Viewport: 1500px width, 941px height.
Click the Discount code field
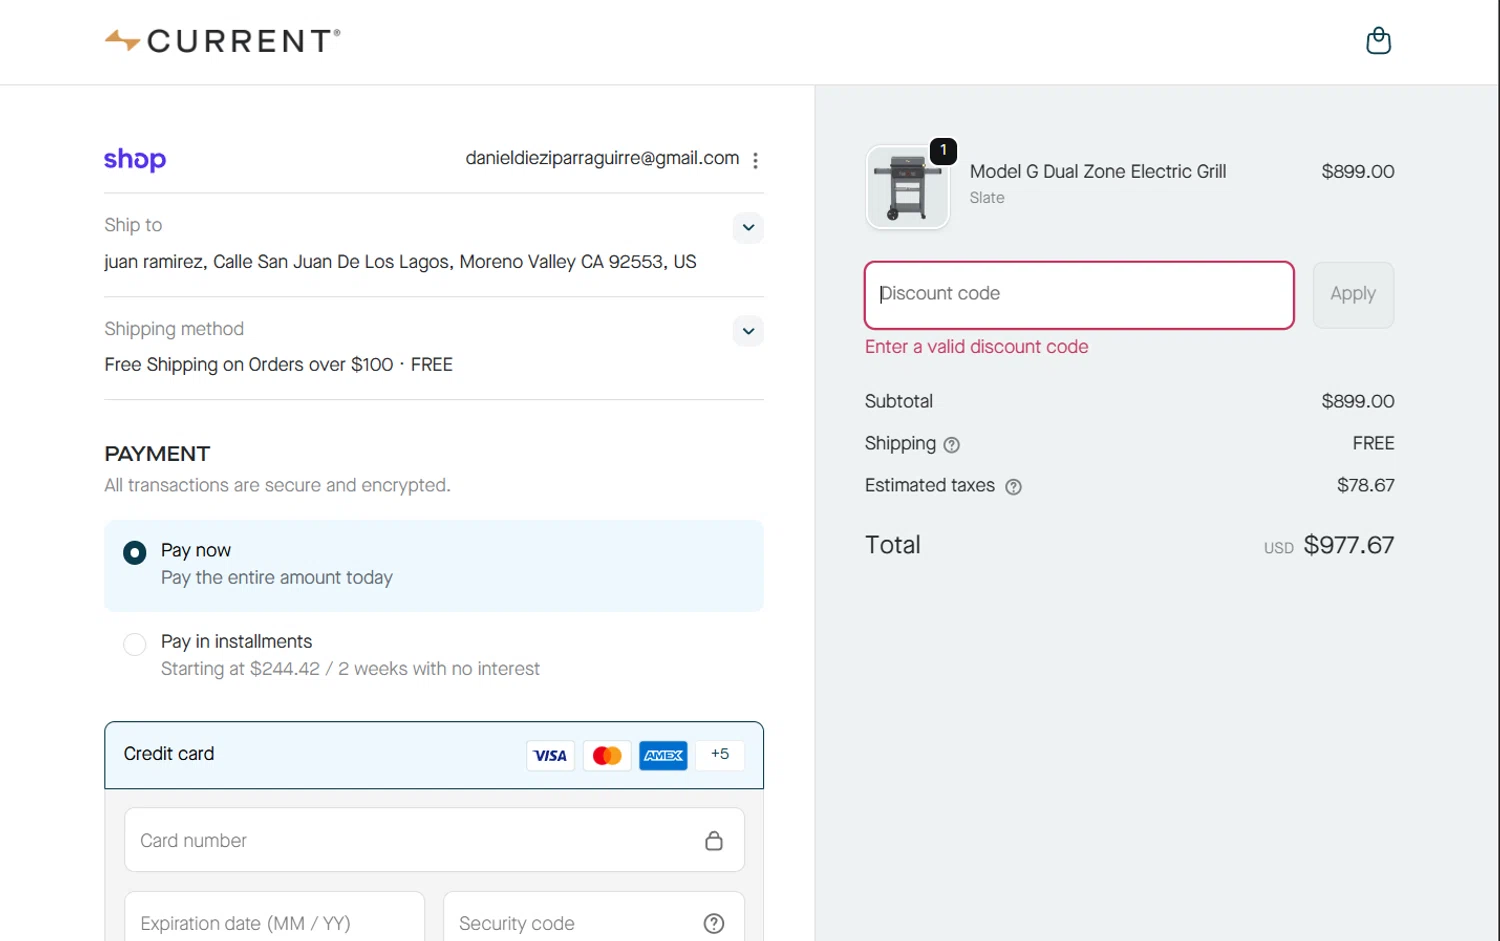point(1079,295)
